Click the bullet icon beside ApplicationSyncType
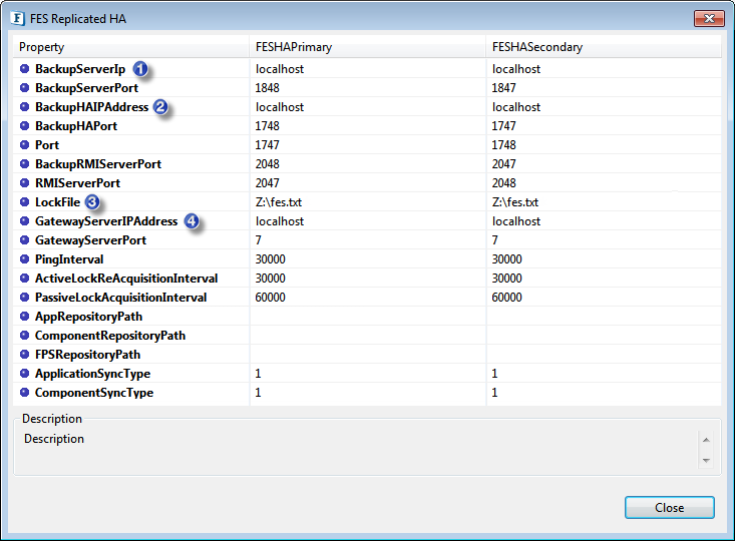Viewport: 735px width, 541px height. point(25,373)
